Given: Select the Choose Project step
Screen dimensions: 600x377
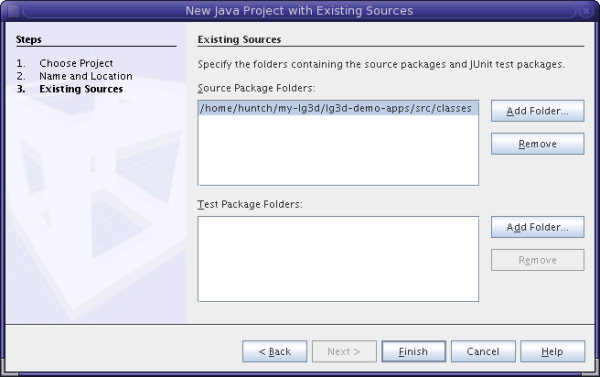Looking at the screenshot, I should point(76,63).
